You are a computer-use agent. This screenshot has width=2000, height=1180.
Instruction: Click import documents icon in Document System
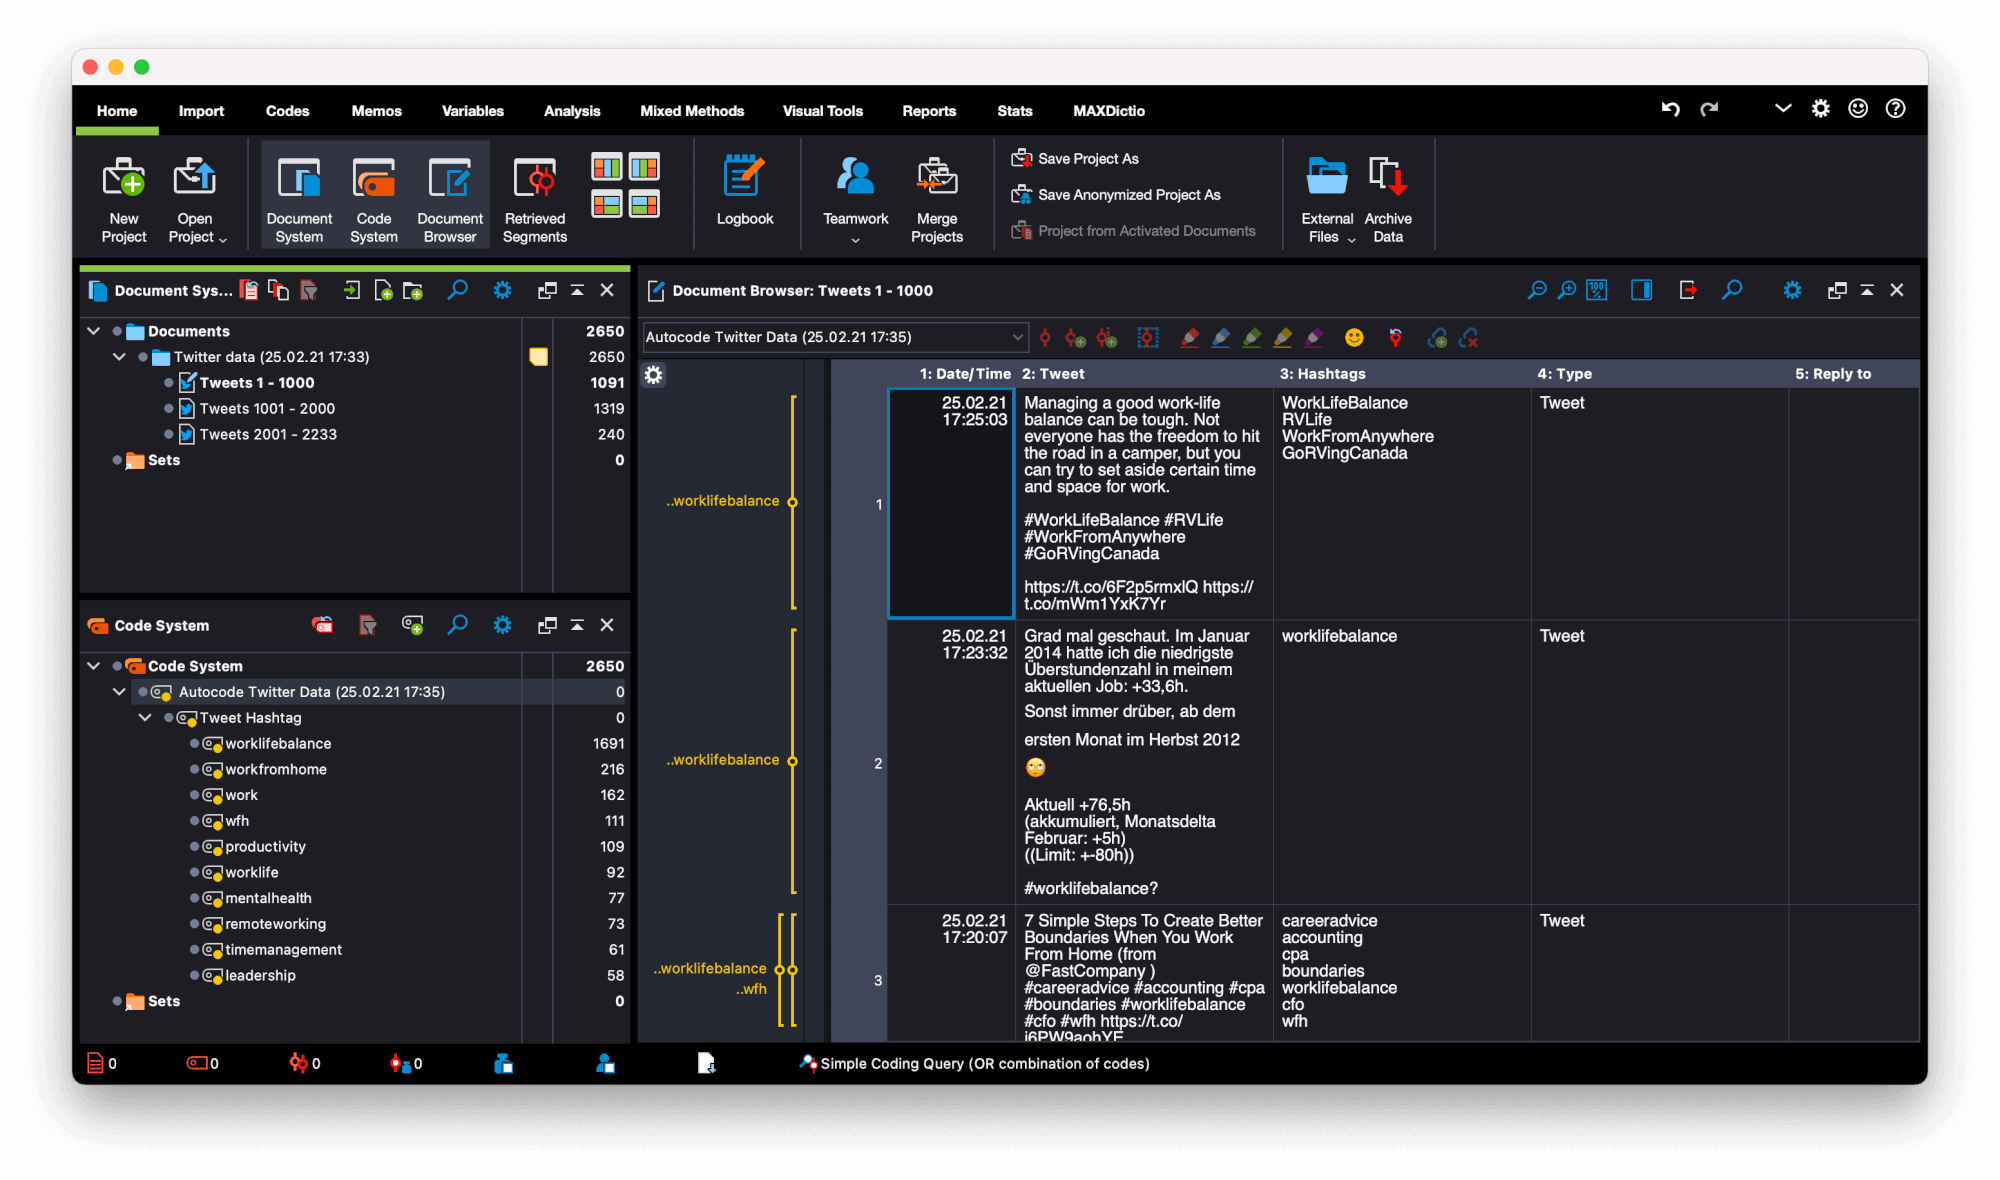tap(351, 291)
